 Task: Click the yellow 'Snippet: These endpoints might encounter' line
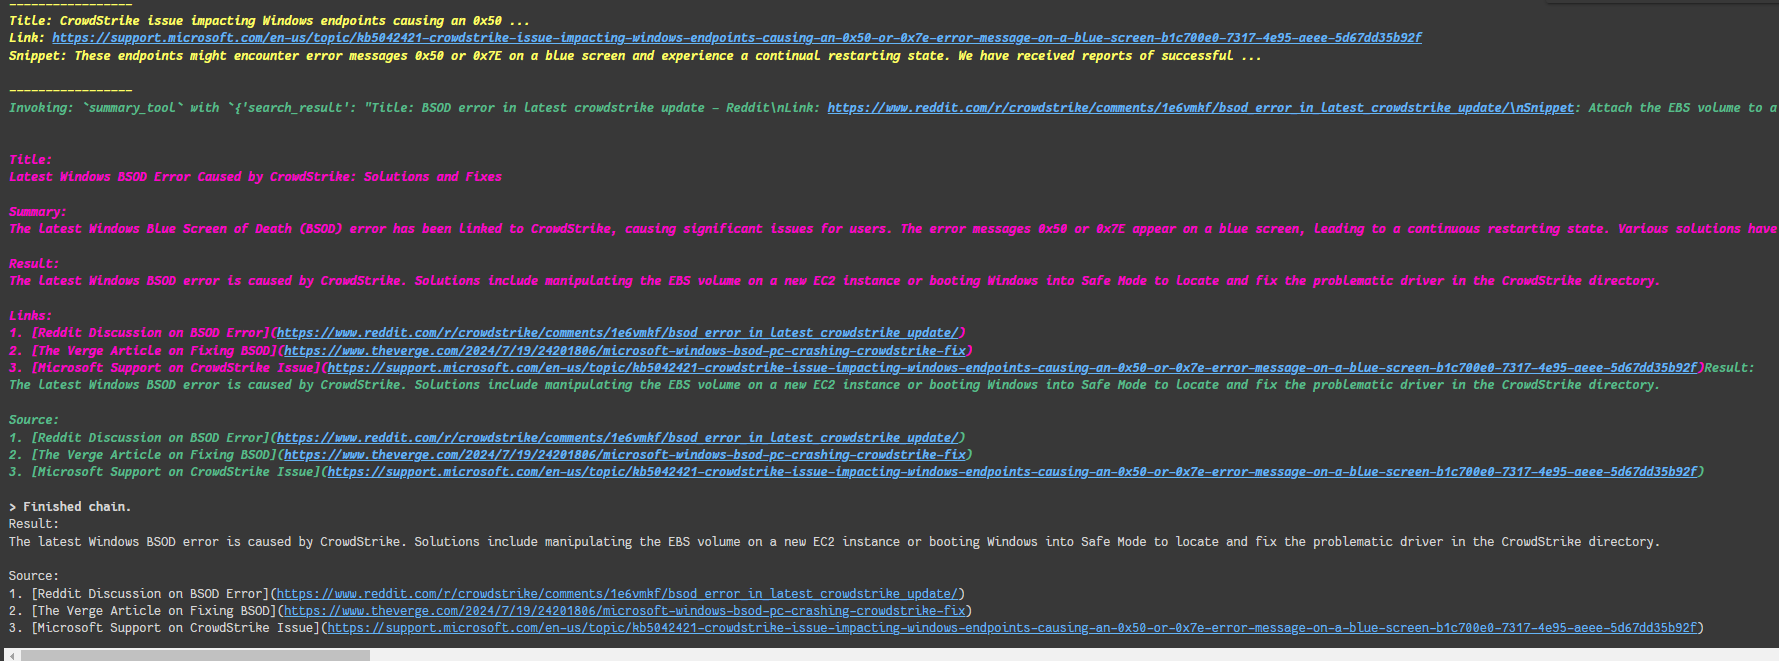pos(635,56)
